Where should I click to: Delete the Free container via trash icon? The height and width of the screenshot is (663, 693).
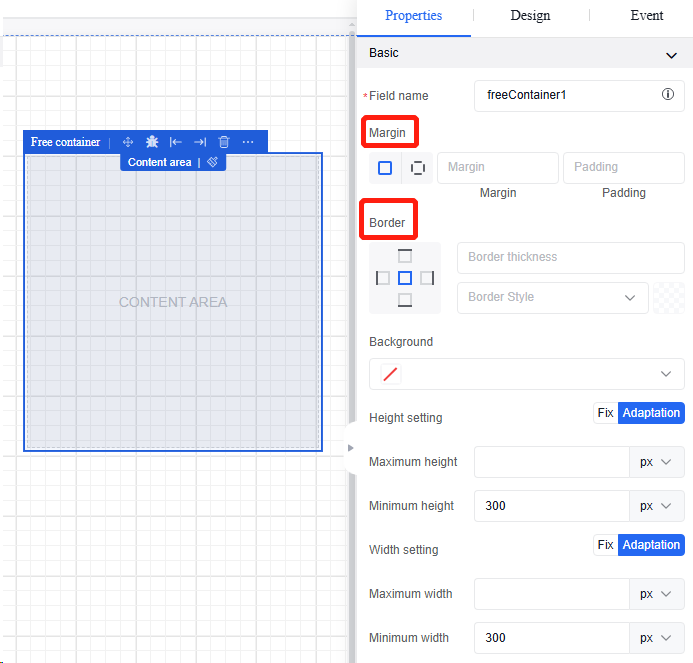tap(224, 142)
